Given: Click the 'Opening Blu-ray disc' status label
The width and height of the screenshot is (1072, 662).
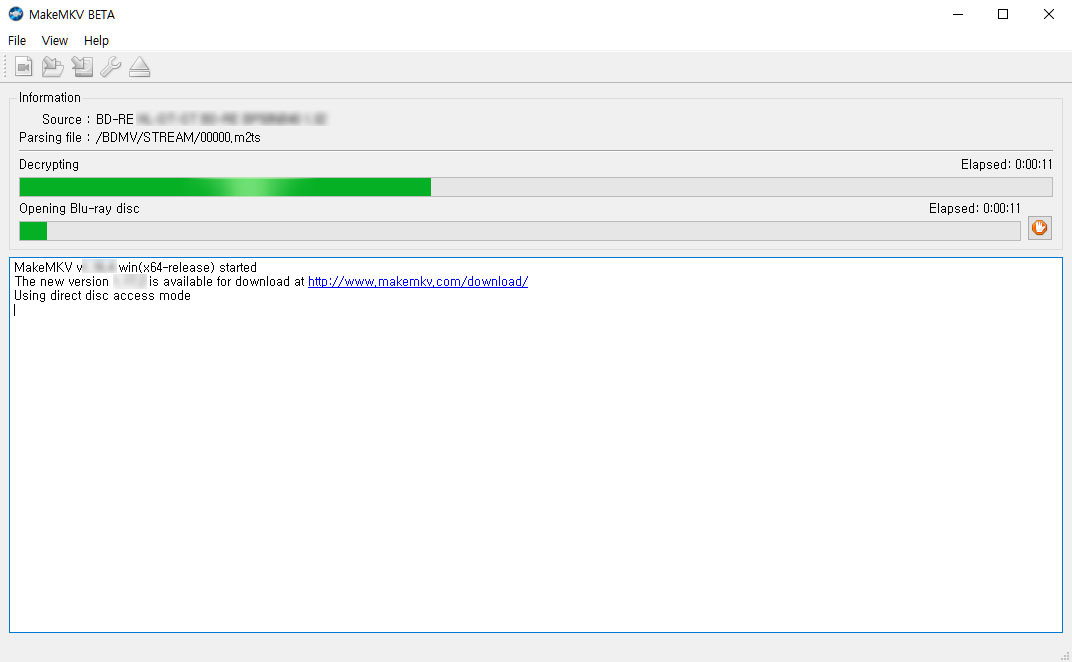Looking at the screenshot, I should tap(79, 209).
